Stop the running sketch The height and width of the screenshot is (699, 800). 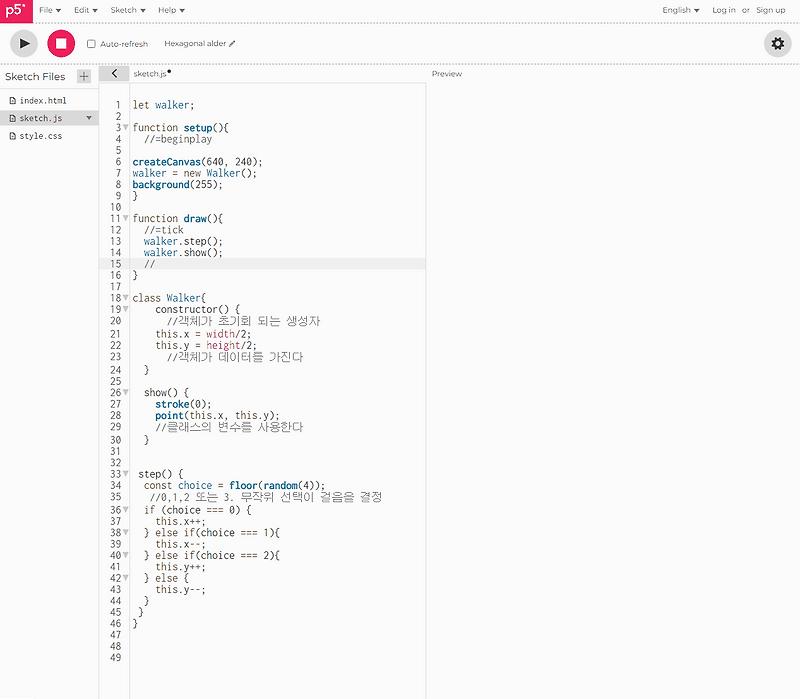pos(59,43)
